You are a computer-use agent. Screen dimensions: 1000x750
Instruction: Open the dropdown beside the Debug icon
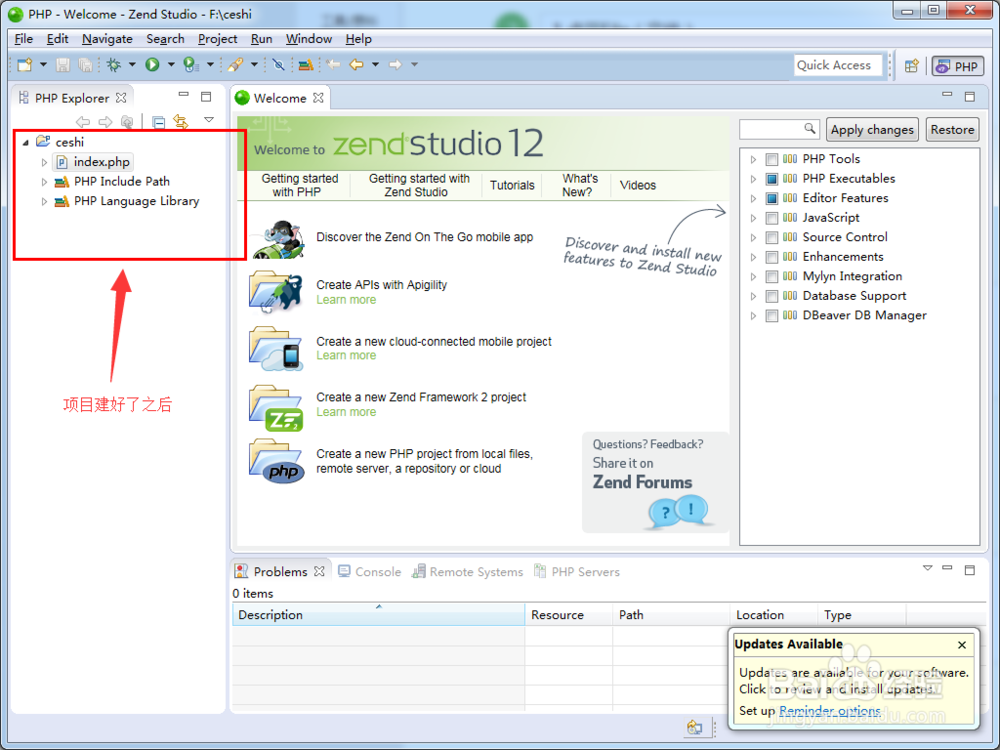pyautogui.click(x=132, y=64)
